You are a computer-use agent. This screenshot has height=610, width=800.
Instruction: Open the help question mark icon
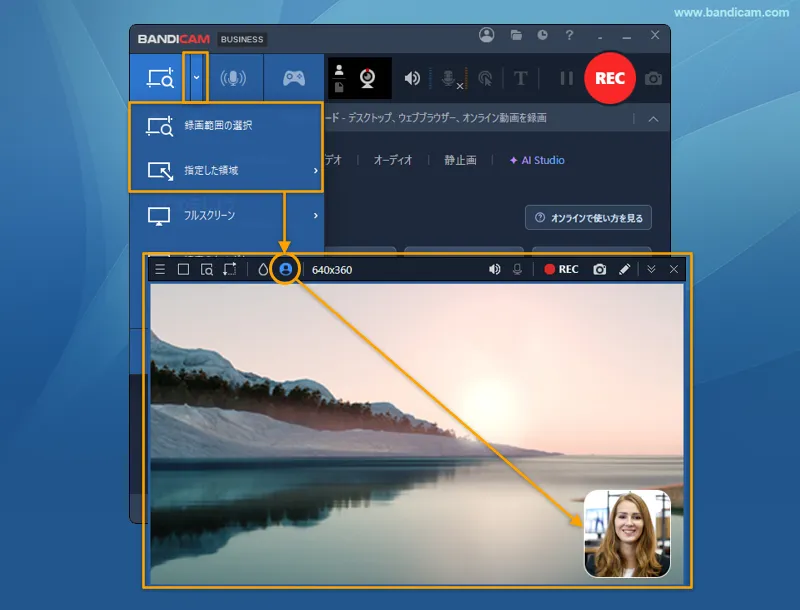click(569, 35)
